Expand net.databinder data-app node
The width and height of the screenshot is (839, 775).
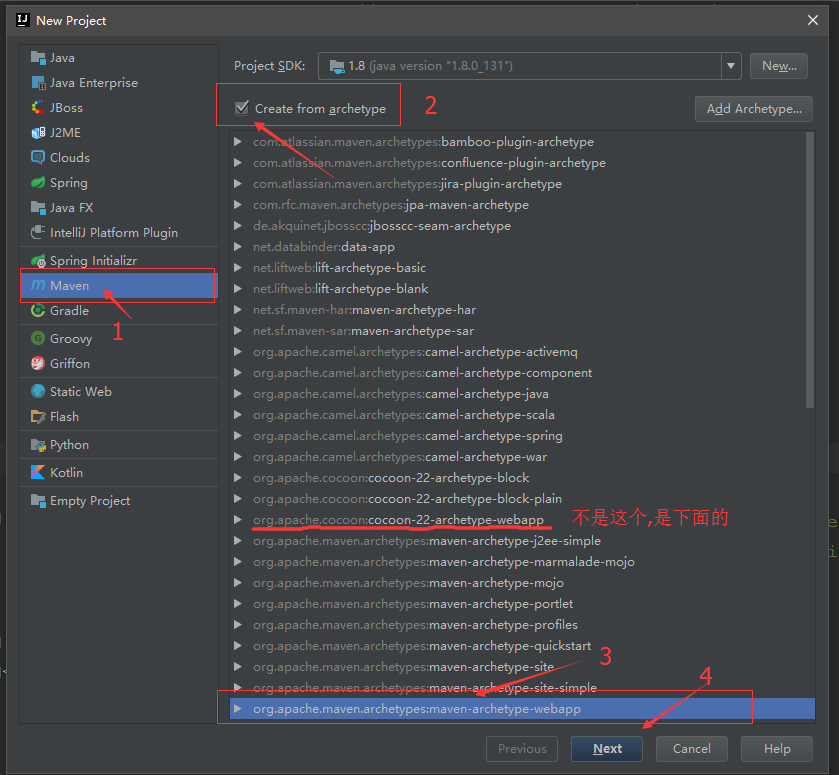pos(238,247)
